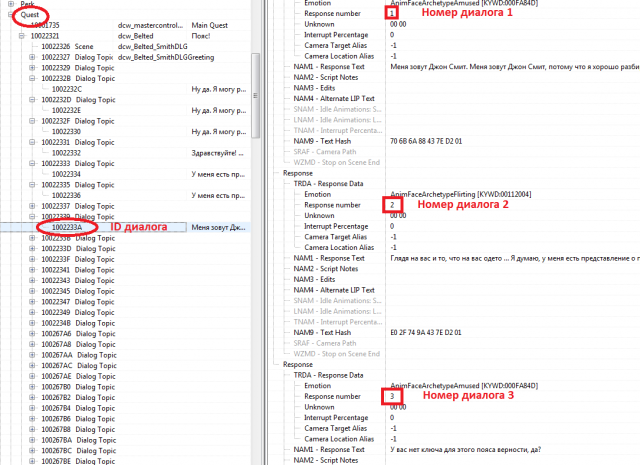
Task: Click Response number value 2
Action: (x=392, y=205)
